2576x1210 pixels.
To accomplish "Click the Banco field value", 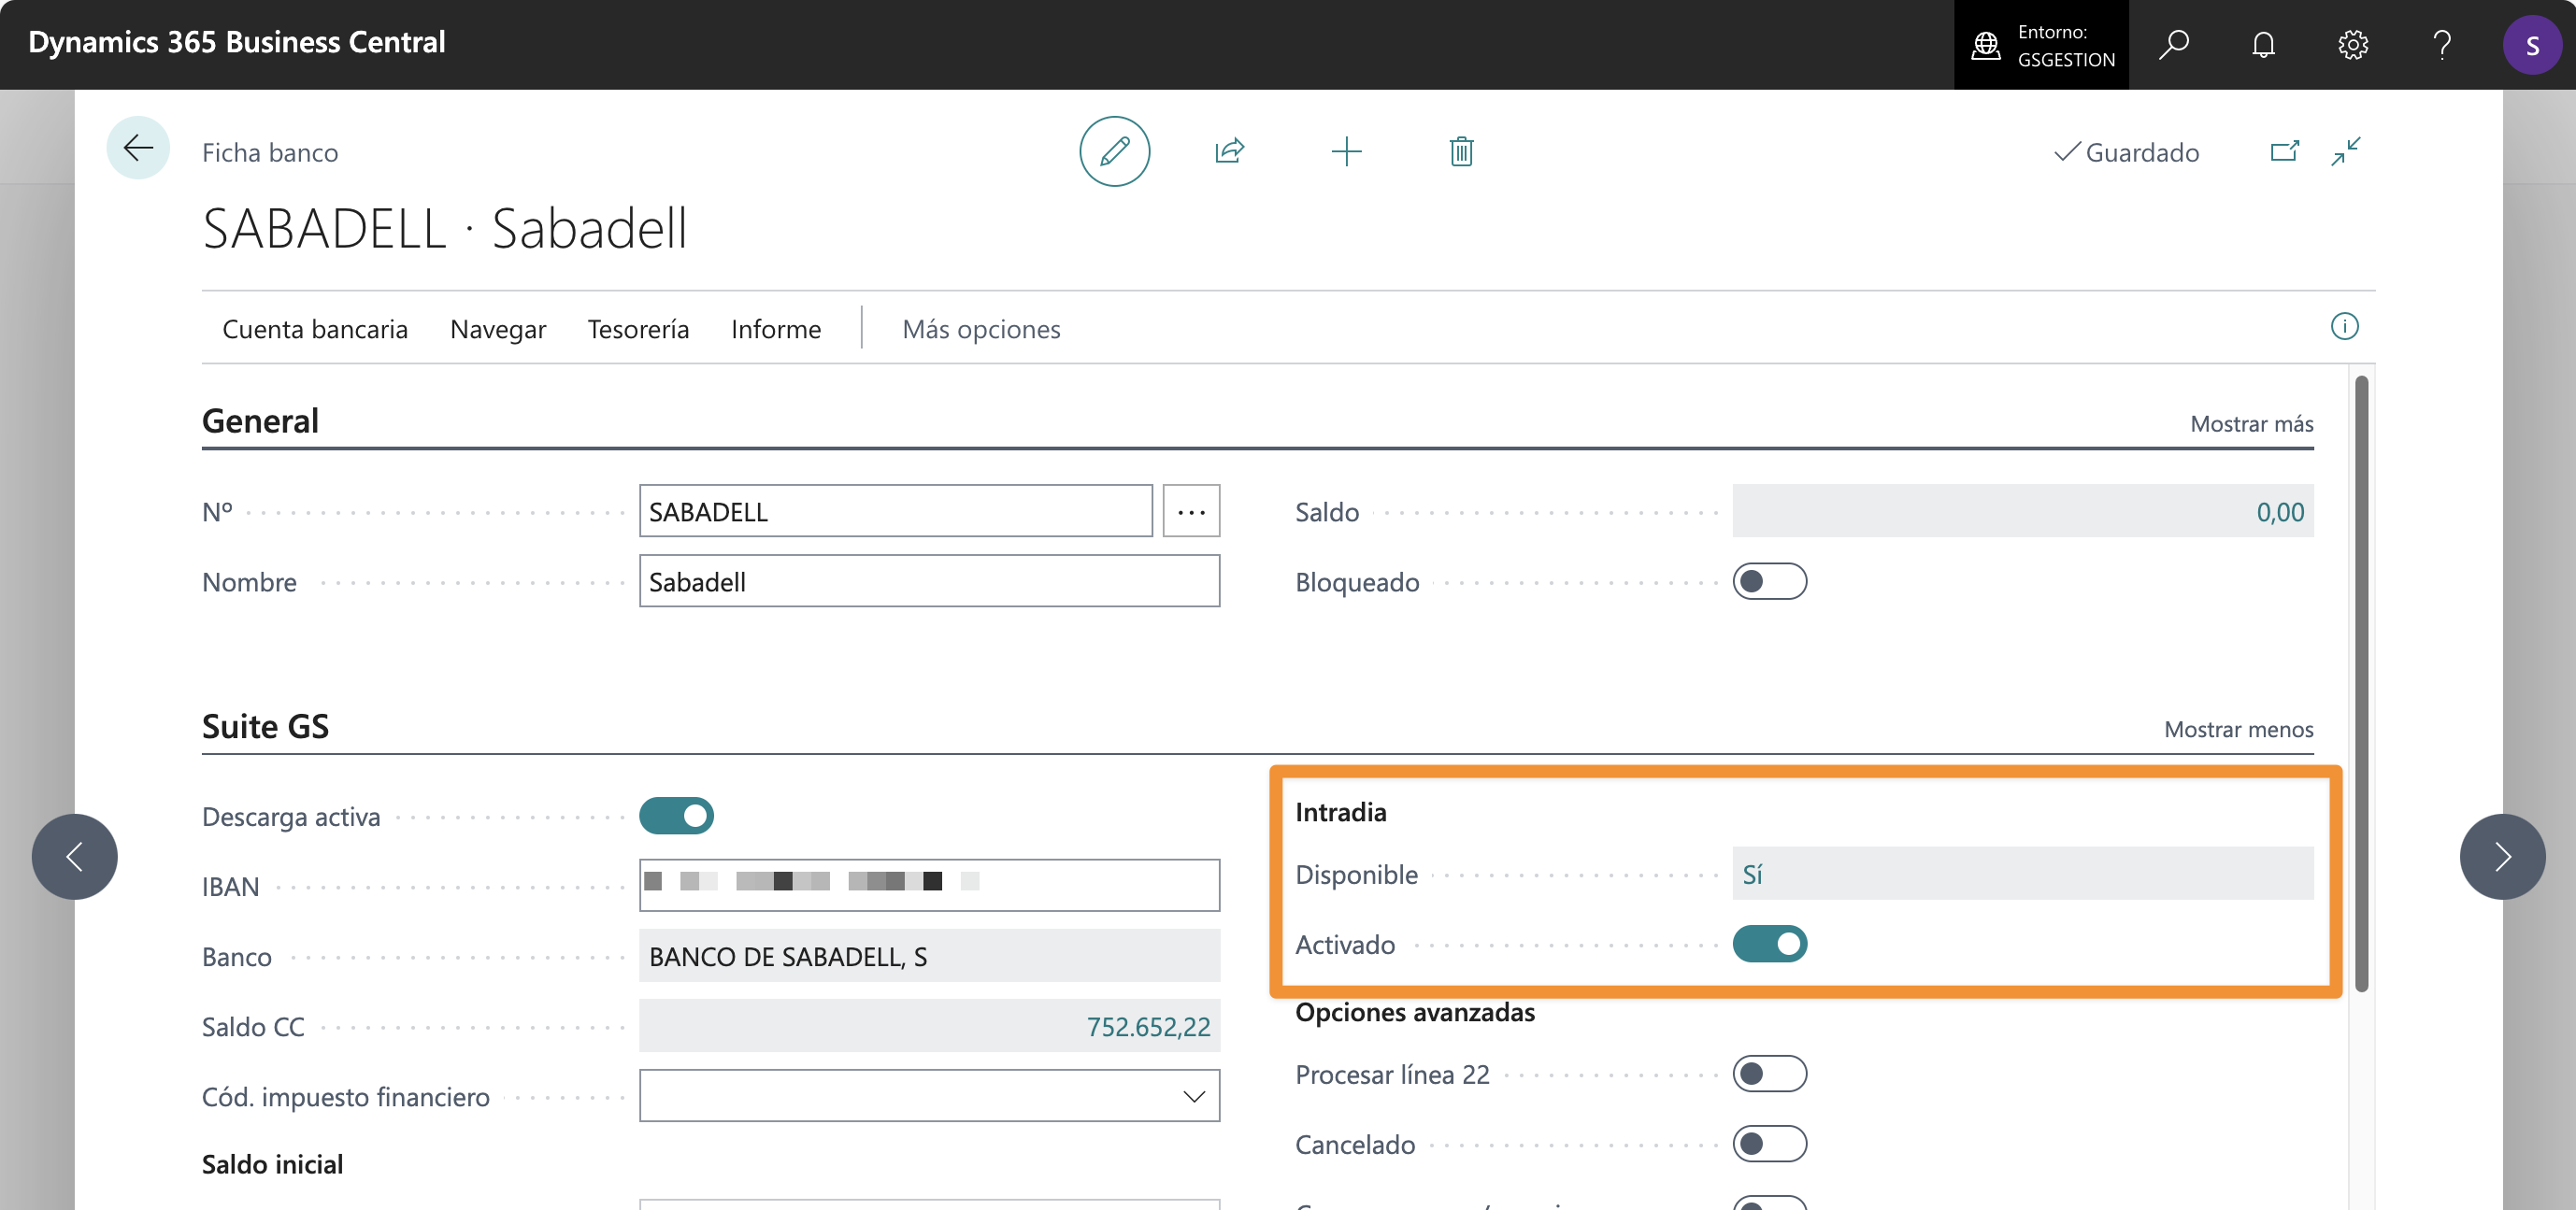I will 929,956.
